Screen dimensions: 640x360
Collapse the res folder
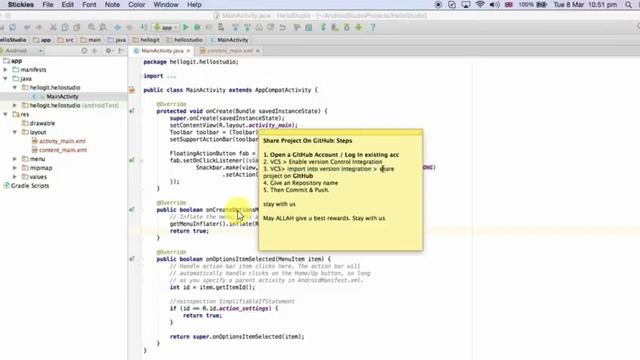point(6,114)
